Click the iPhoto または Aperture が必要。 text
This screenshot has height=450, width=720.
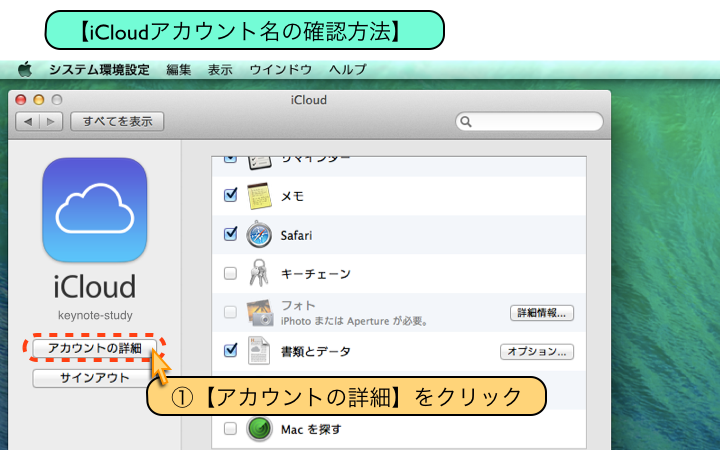coord(354,321)
